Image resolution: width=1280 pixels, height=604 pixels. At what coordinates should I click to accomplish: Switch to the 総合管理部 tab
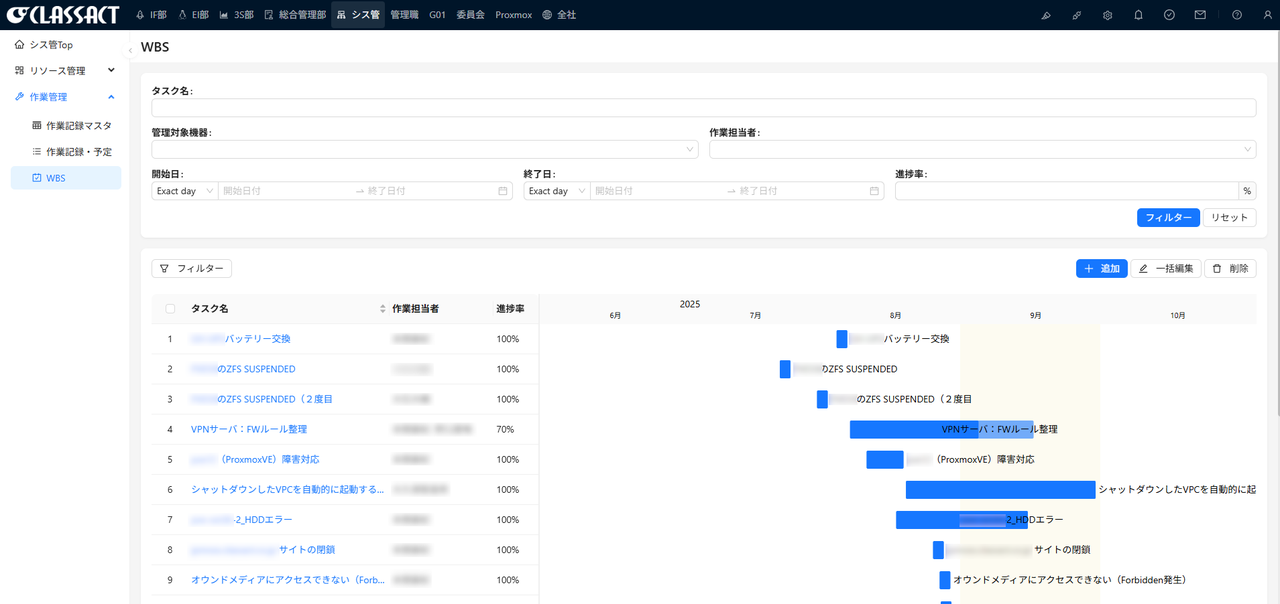(x=295, y=15)
